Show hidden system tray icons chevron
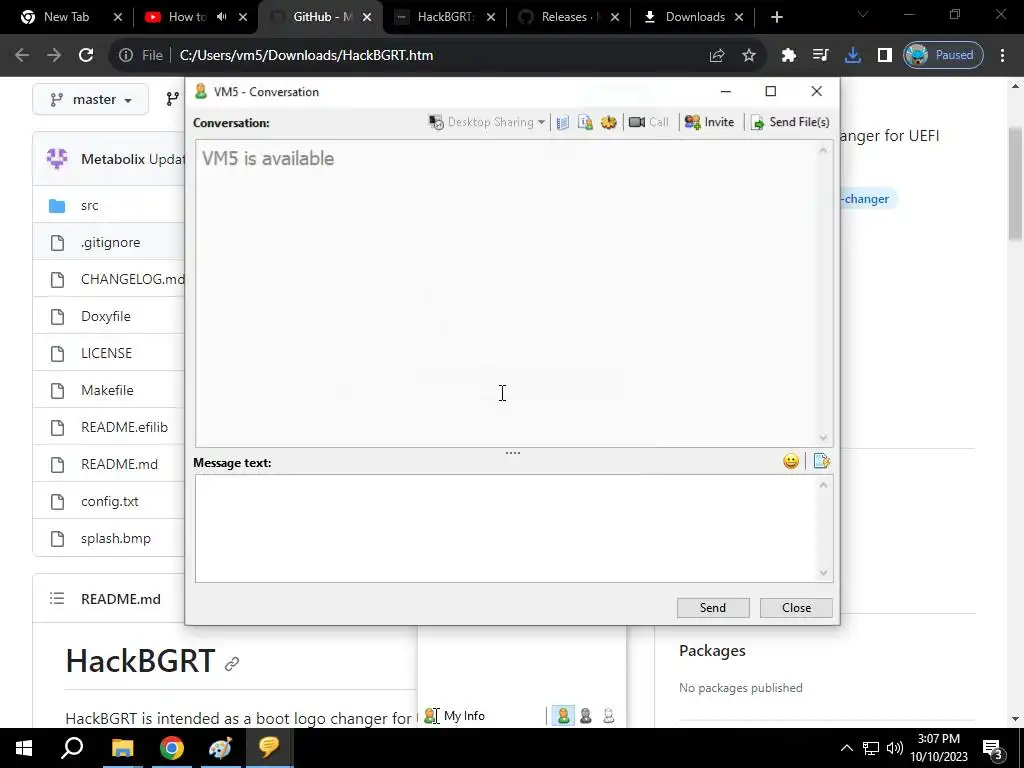The width and height of the screenshot is (1024, 768). 846,748
